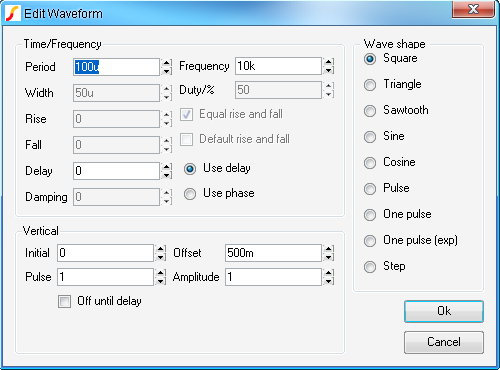Increase Period with up spinner arrow
This screenshot has width=500, height=370.
click(x=167, y=62)
